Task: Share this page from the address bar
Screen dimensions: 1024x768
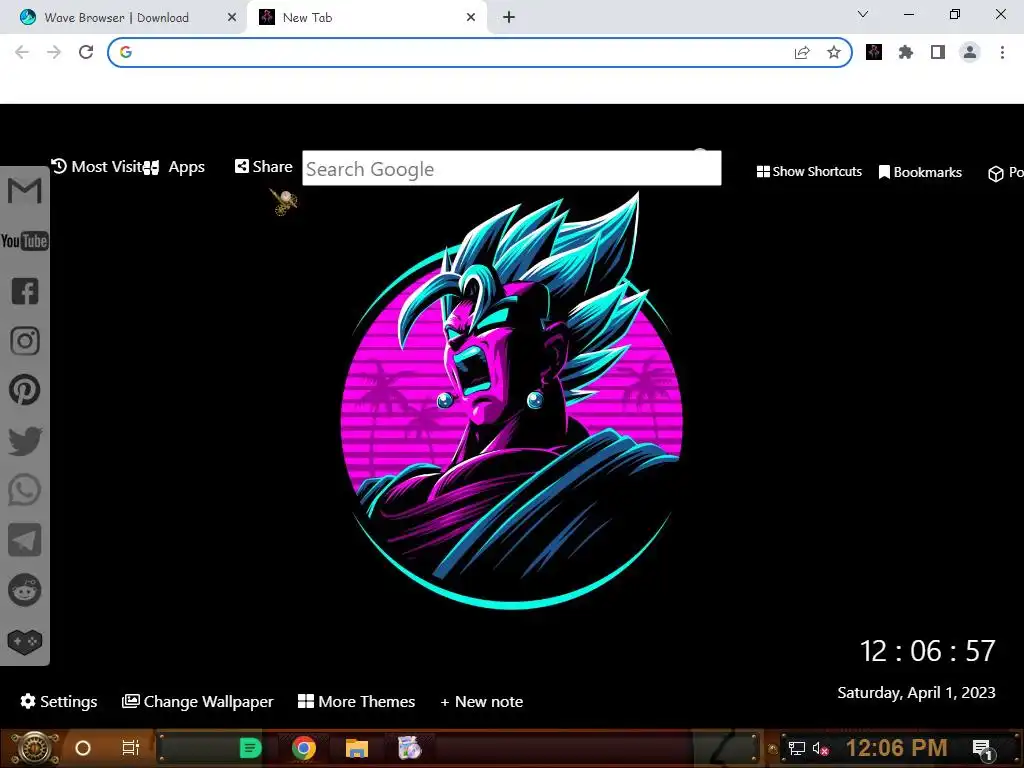Action: (x=802, y=53)
